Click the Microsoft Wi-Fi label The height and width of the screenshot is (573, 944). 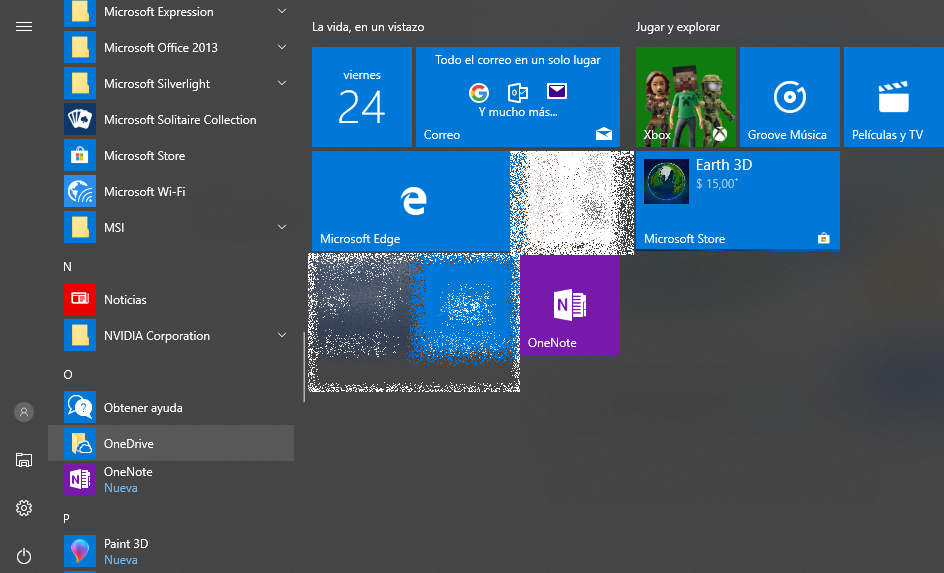[x=144, y=191]
